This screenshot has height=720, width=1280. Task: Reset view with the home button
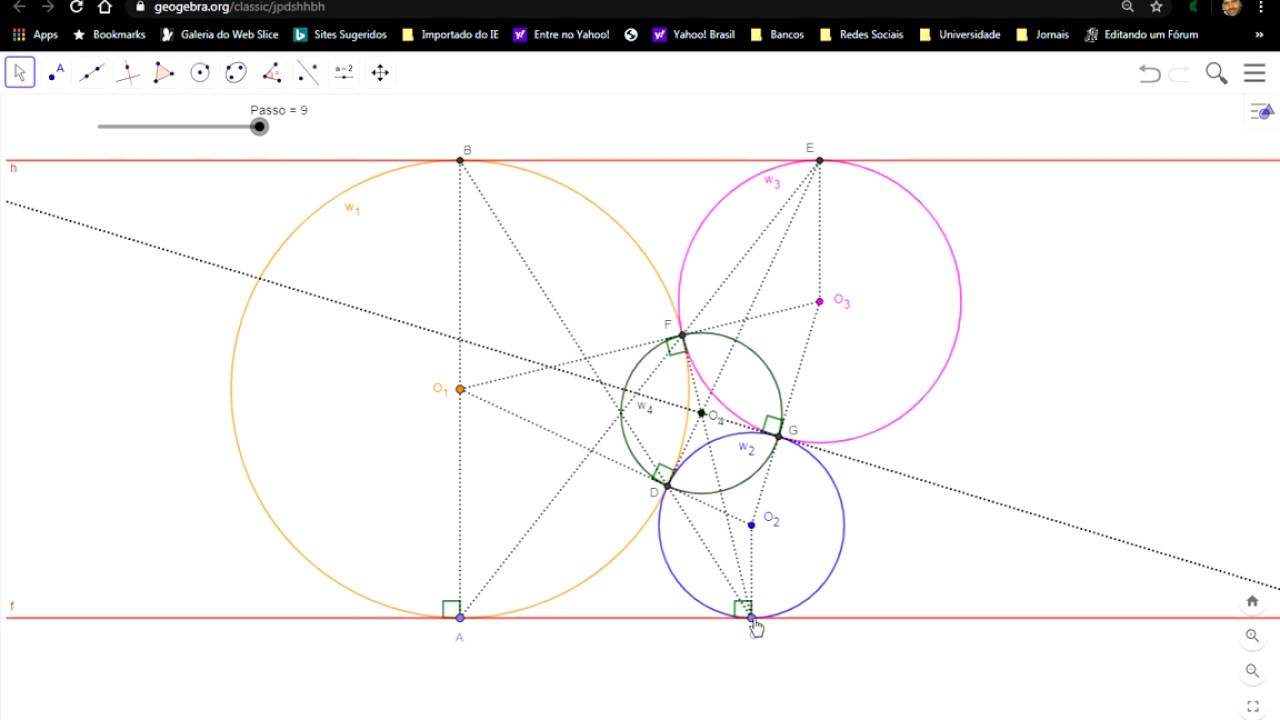coord(1252,601)
